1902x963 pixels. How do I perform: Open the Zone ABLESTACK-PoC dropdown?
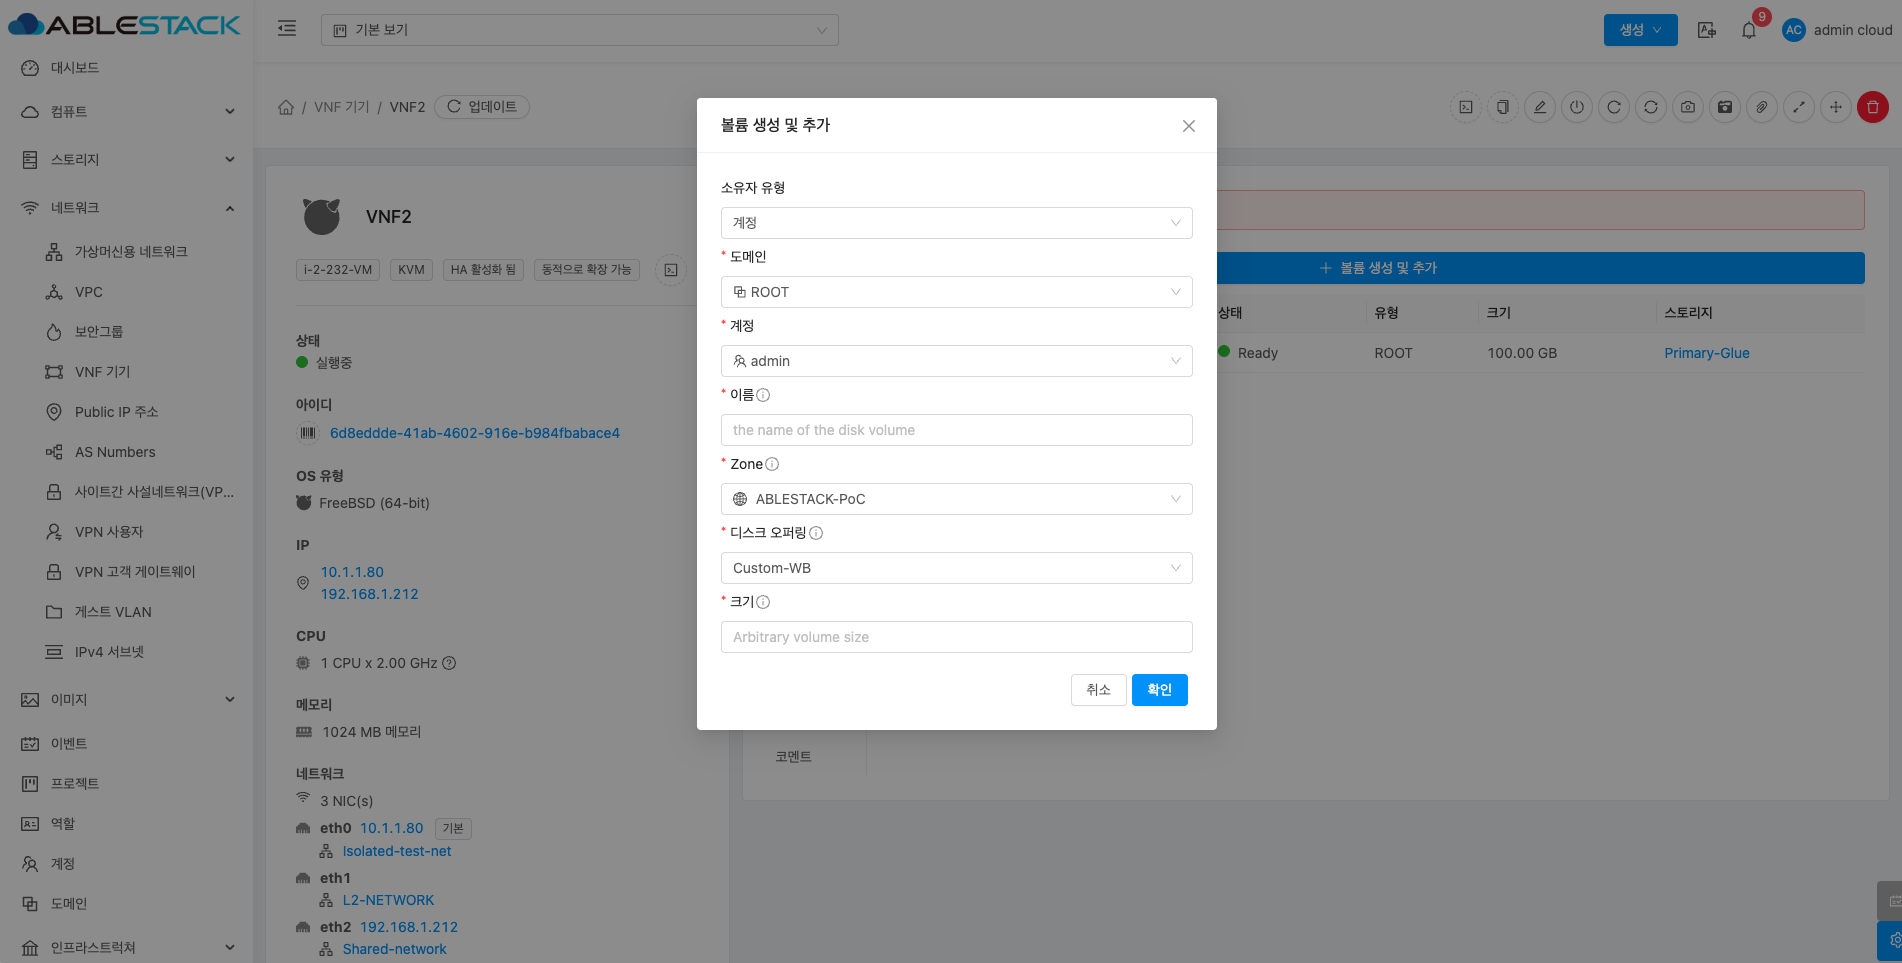point(957,499)
